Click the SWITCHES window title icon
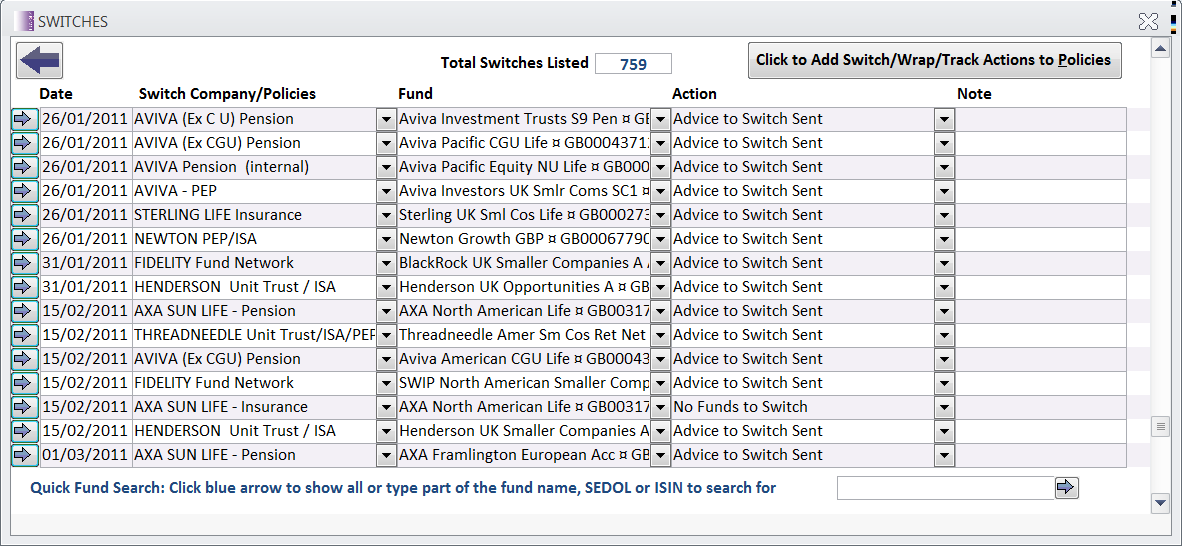 coord(24,21)
